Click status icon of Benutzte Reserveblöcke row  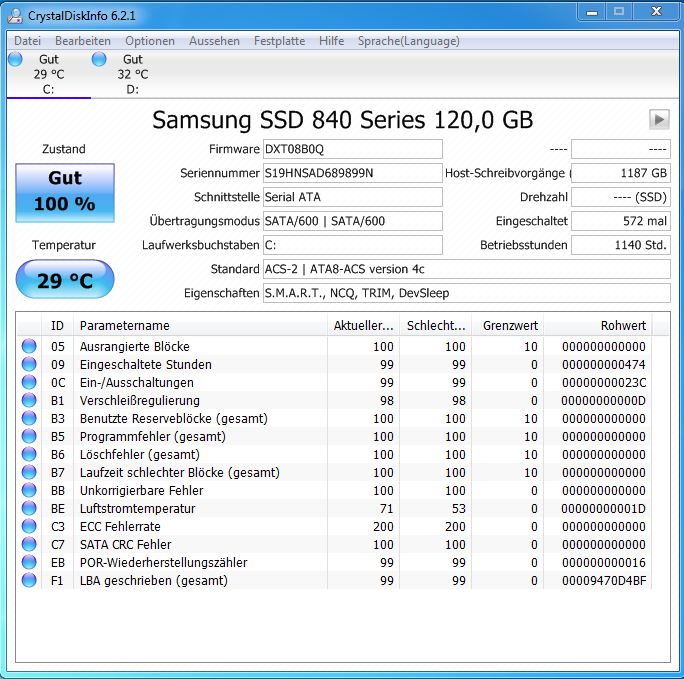click(x=29, y=418)
